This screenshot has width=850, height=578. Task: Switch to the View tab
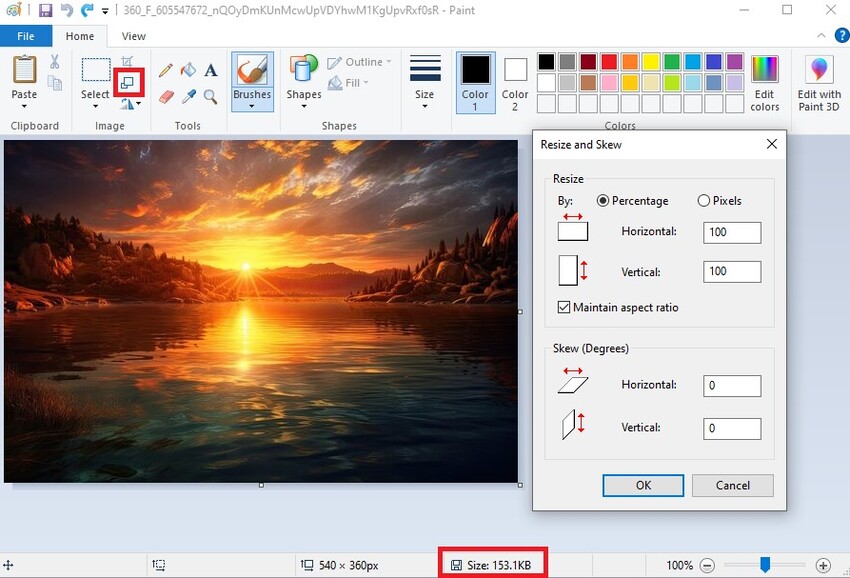[x=133, y=36]
